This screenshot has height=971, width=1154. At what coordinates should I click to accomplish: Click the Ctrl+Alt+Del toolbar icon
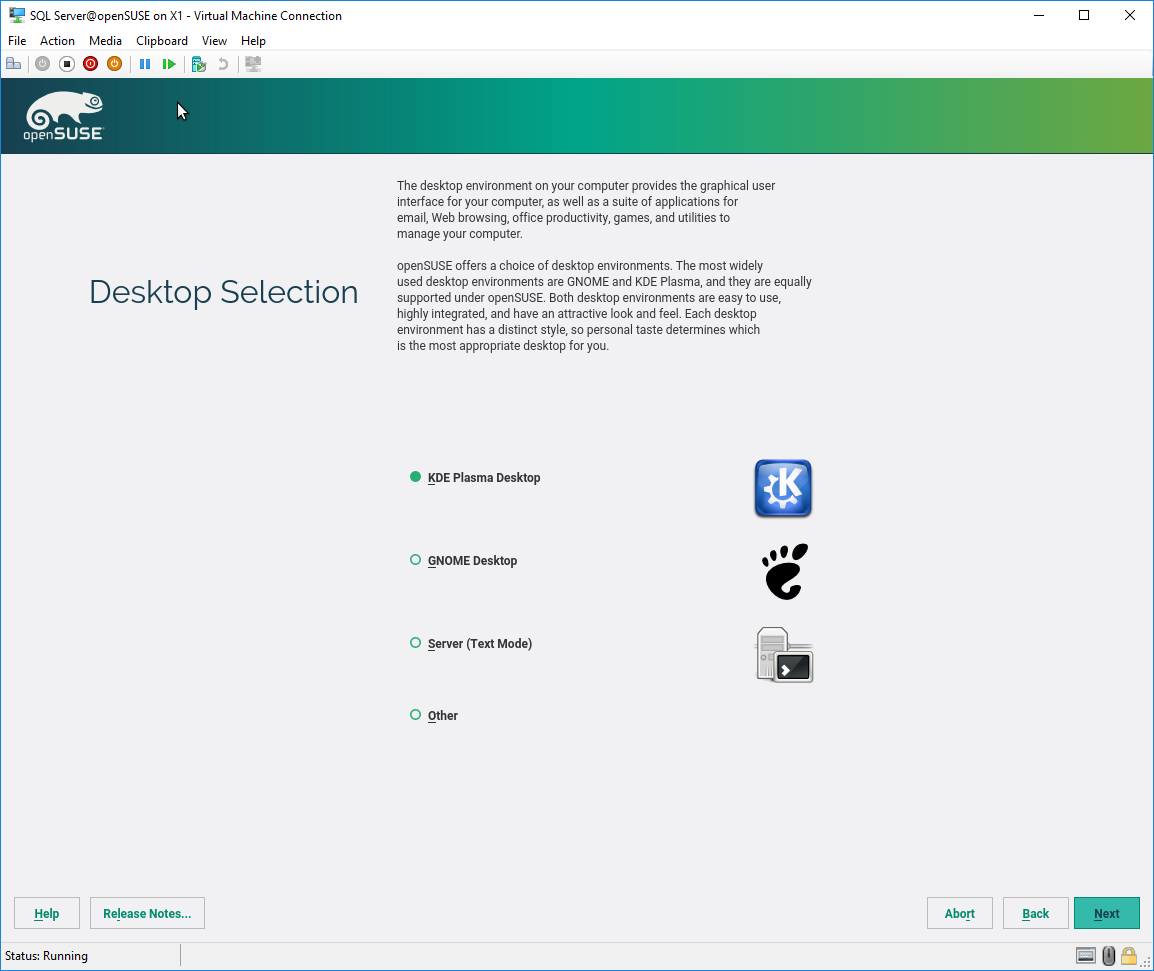pos(13,64)
